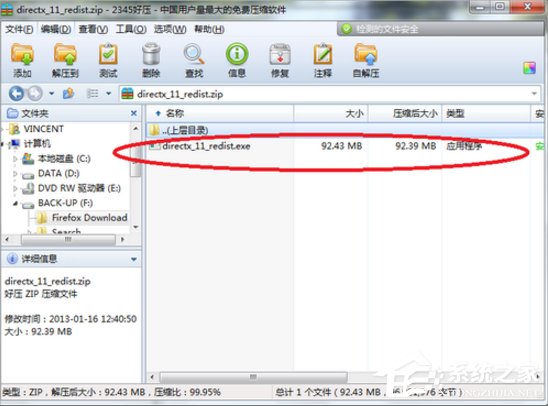Image resolution: width=548 pixels, height=406 pixels.
Task: Collapse BACK-UP (F:) tree node
Action: pyautogui.click(x=15, y=203)
